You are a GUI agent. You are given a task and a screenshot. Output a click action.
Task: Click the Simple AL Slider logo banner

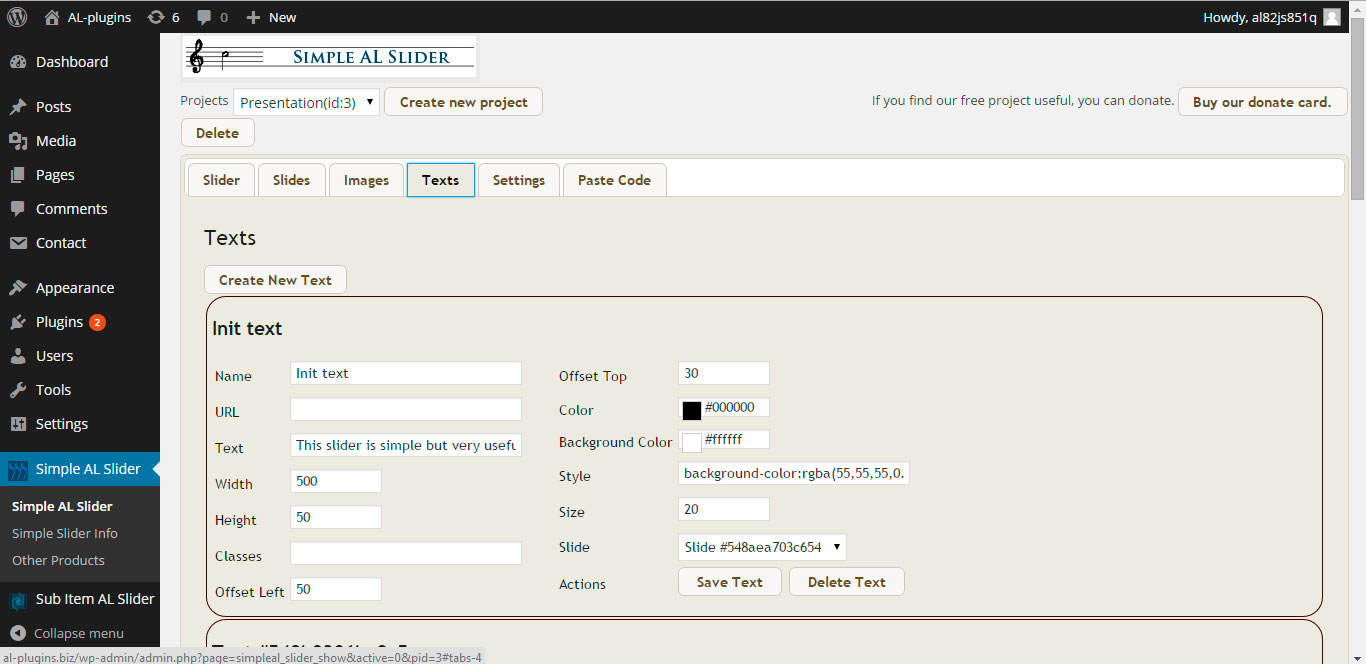pos(330,57)
